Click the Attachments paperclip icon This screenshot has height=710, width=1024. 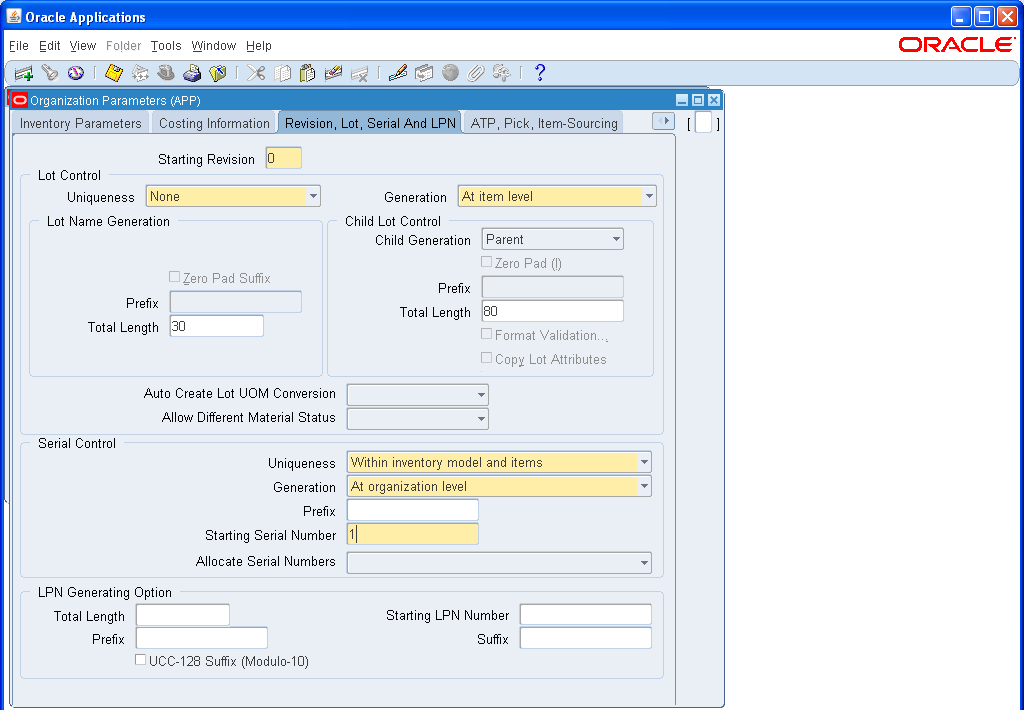pos(475,73)
